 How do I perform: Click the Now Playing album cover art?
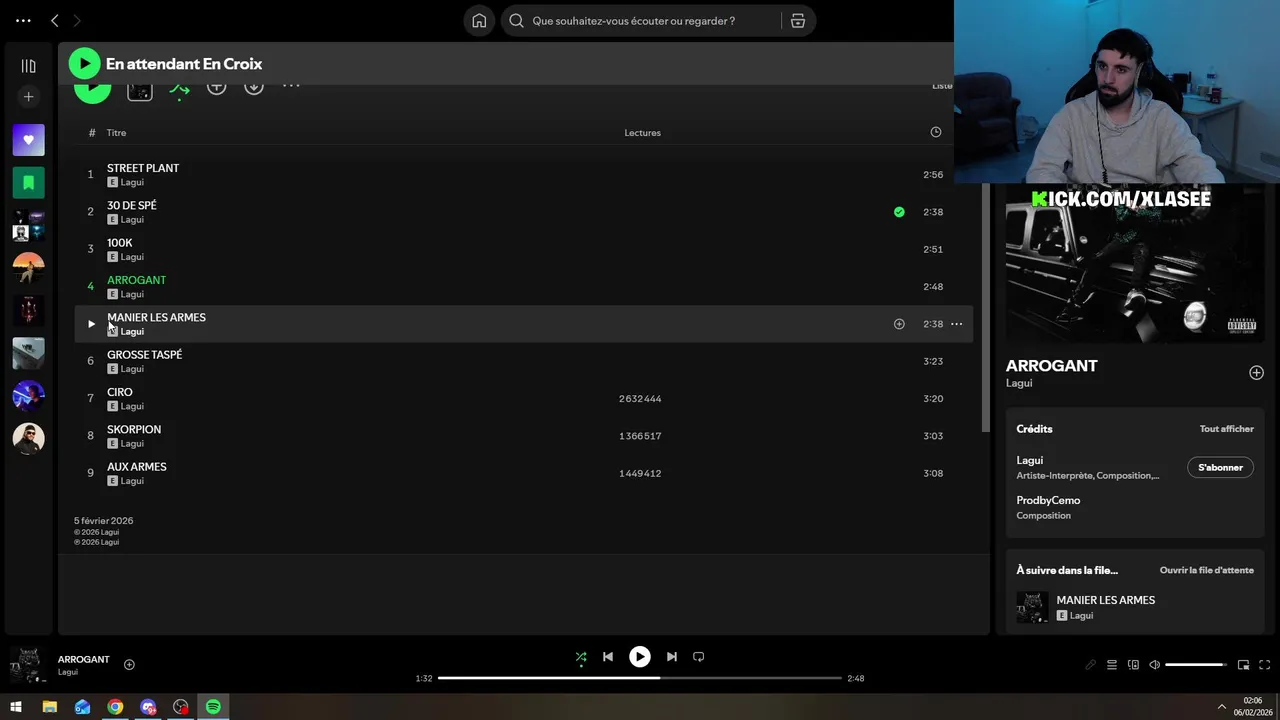coord(1135,265)
